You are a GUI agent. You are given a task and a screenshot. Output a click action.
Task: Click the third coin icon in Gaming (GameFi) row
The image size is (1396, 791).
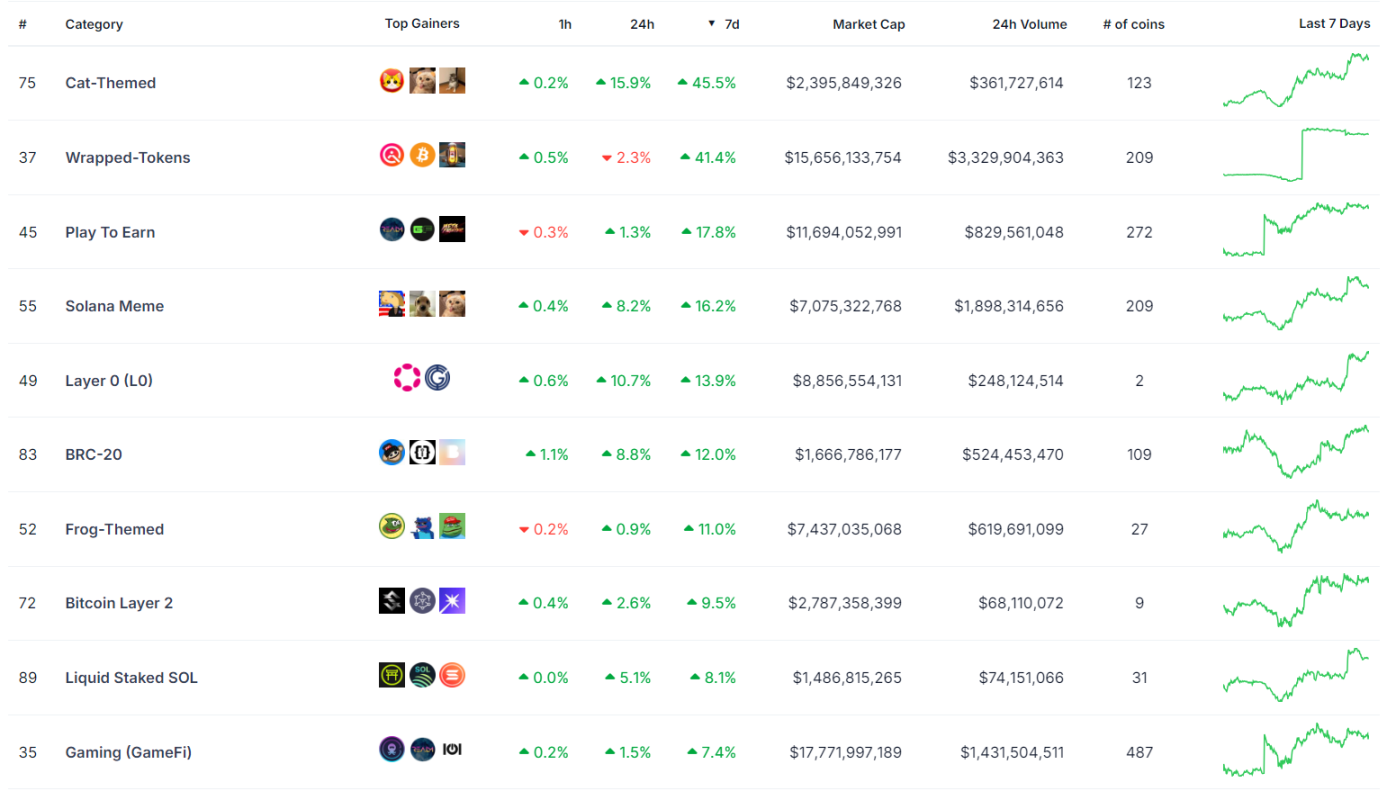[x=452, y=750]
